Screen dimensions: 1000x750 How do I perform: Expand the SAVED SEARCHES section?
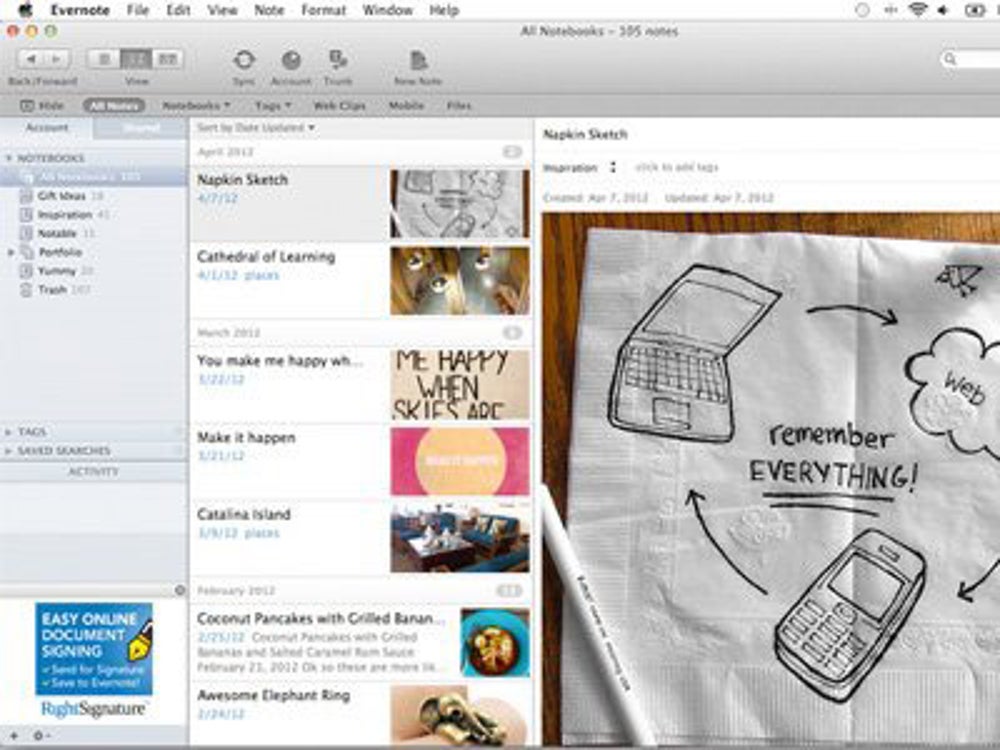8,451
